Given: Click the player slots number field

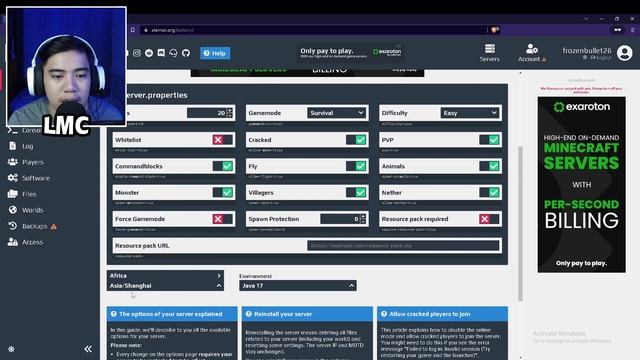Looking at the screenshot, I should pos(207,113).
